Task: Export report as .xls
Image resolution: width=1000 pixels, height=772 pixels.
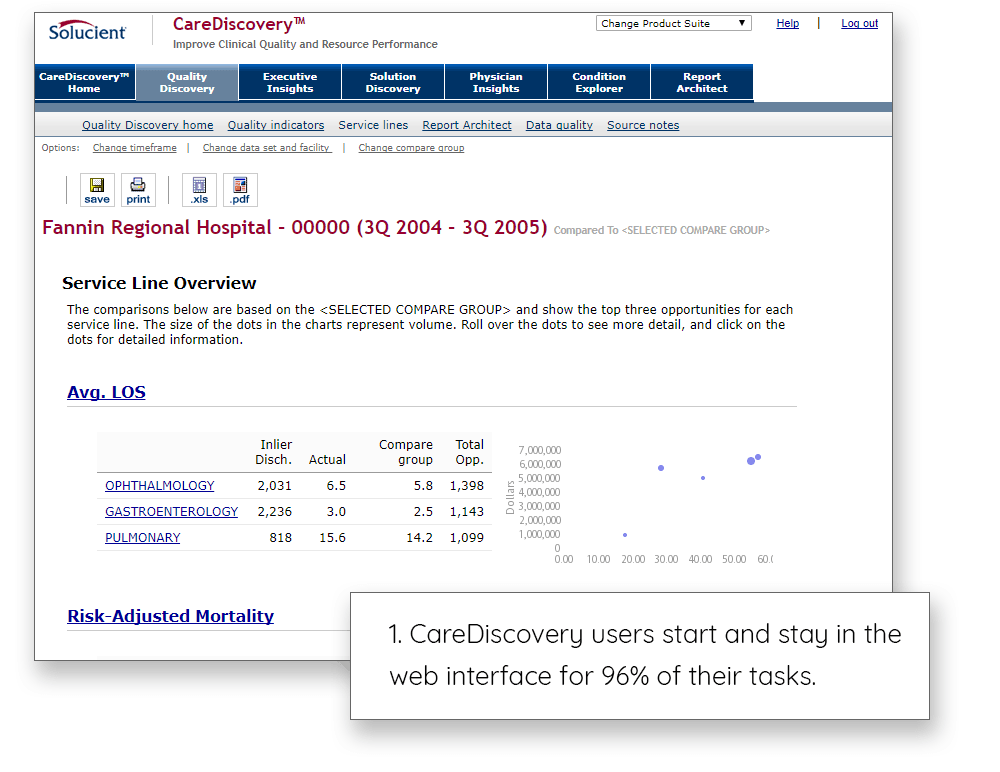Action: point(199,190)
